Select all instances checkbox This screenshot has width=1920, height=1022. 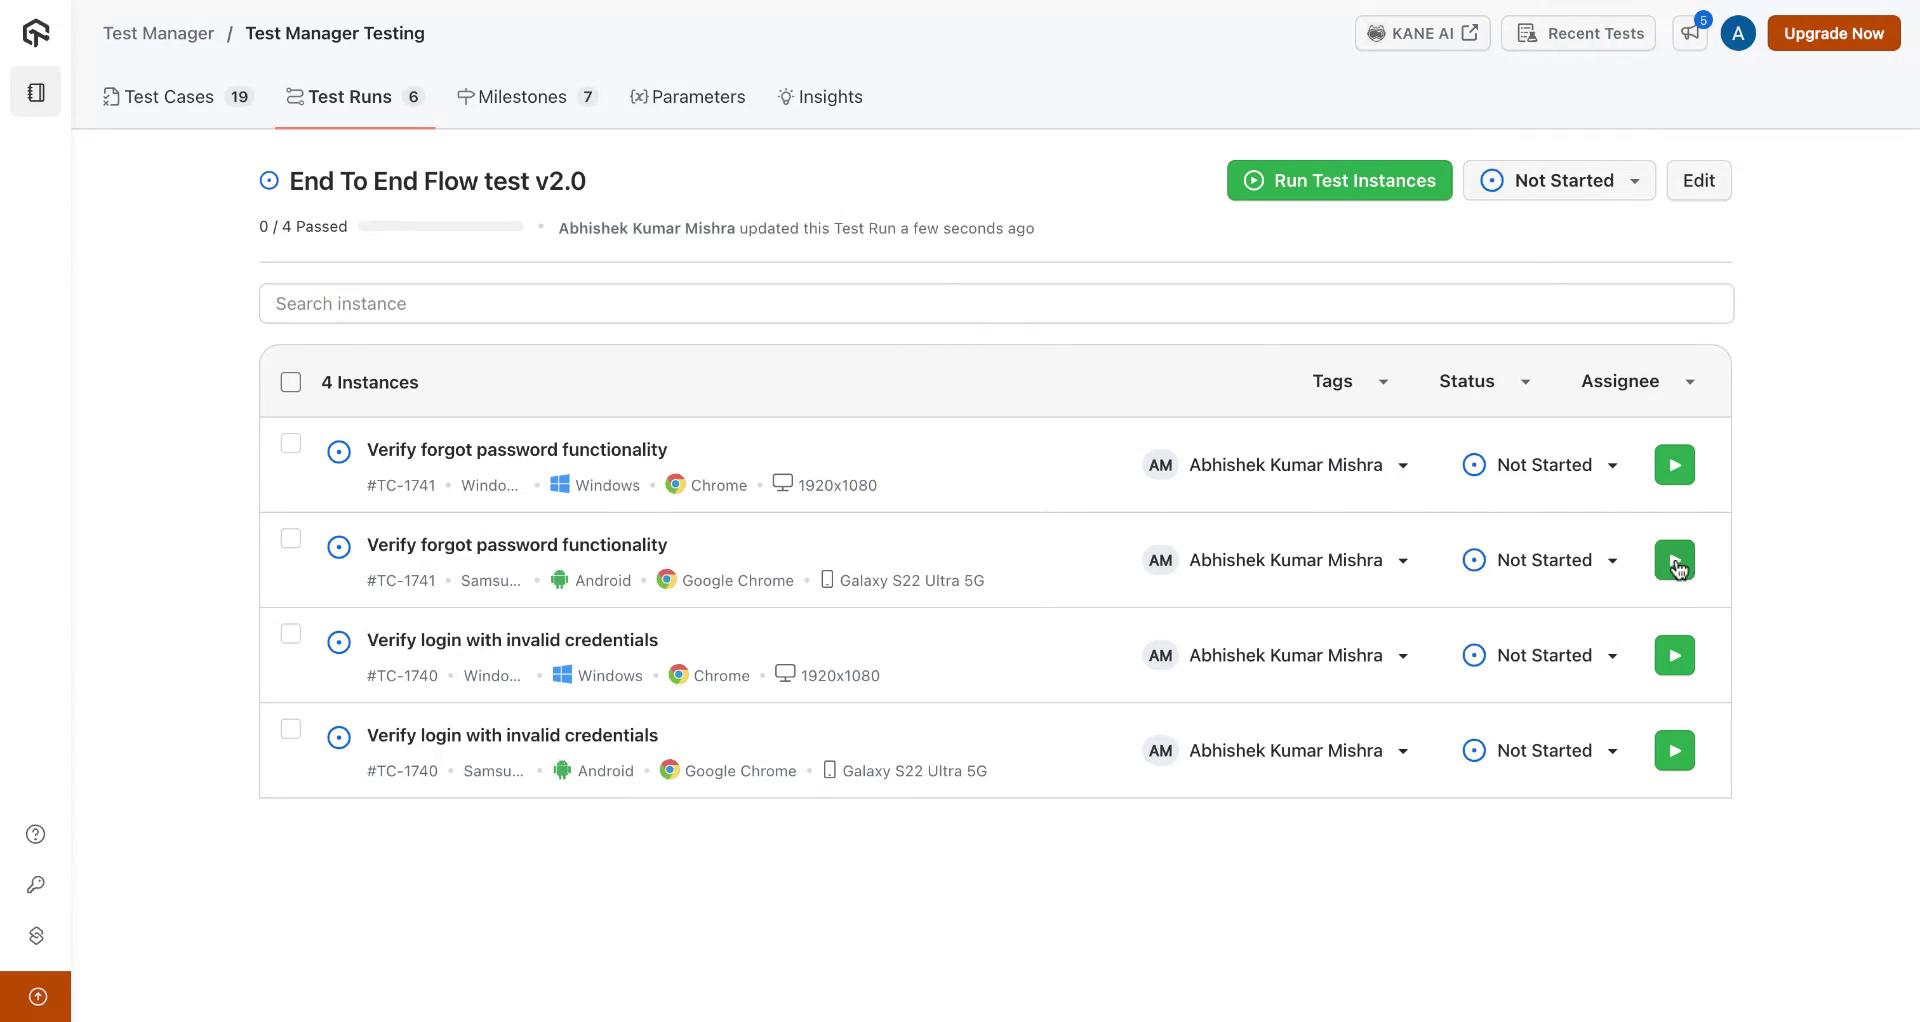(x=291, y=382)
